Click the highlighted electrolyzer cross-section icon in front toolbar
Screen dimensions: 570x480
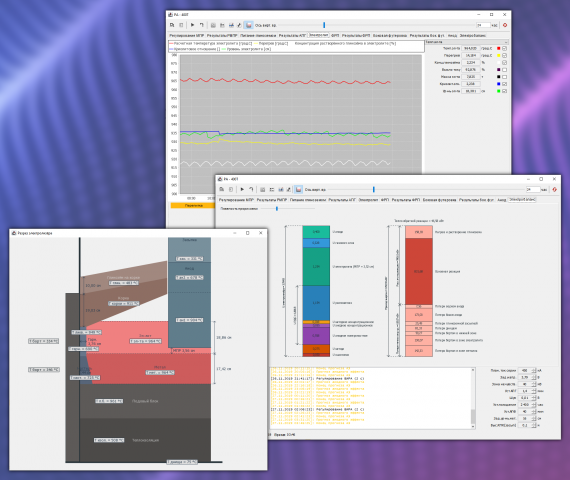(298, 189)
